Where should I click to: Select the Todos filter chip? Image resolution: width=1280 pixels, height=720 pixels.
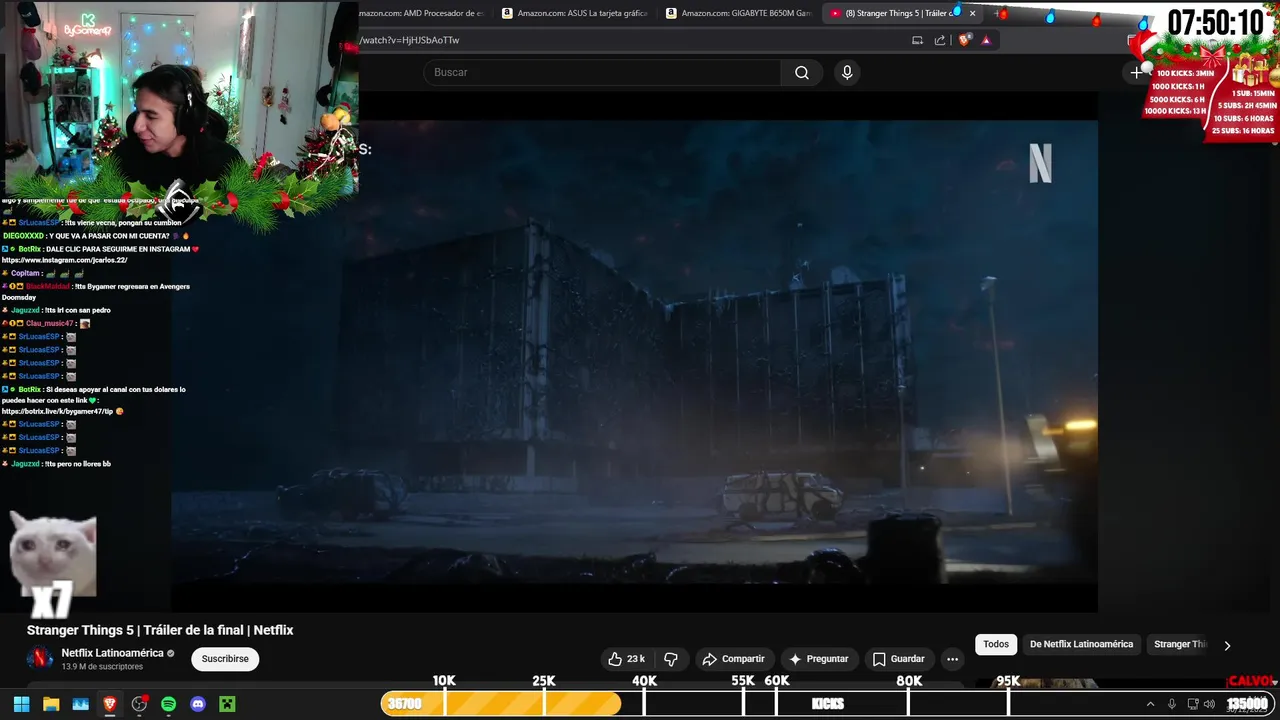[x=996, y=644]
